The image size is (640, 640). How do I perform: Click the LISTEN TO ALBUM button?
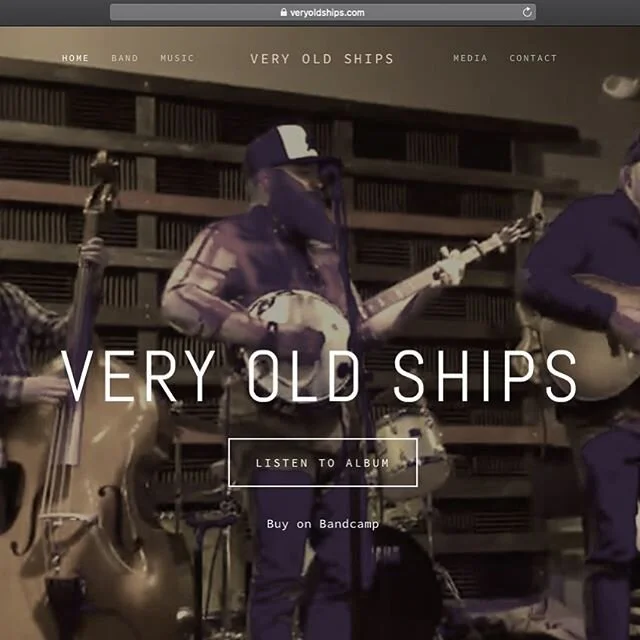[x=323, y=462]
